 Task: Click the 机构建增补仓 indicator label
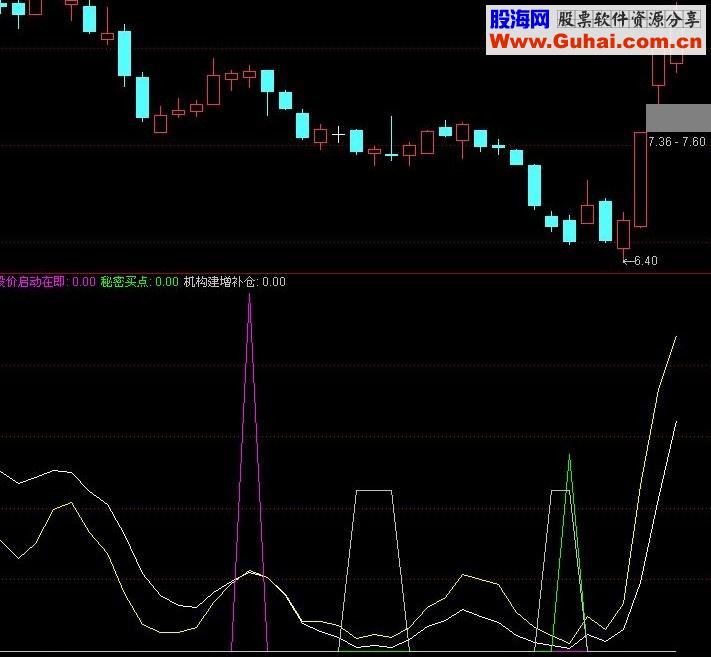234,282
